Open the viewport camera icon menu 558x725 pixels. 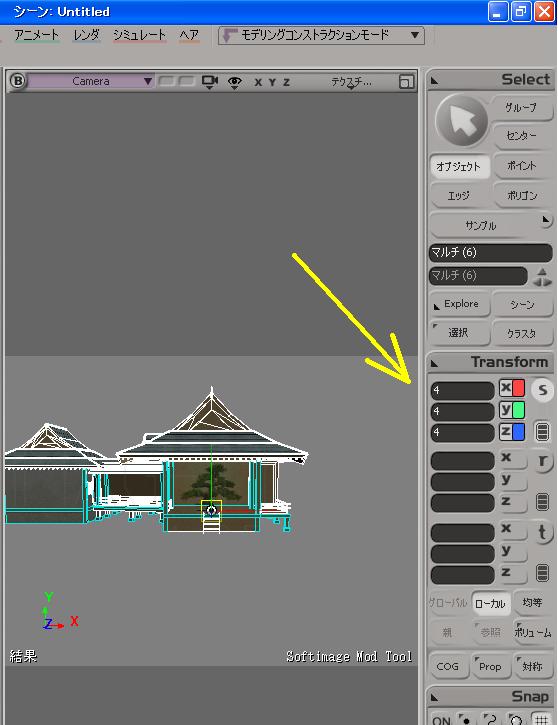click(209, 82)
